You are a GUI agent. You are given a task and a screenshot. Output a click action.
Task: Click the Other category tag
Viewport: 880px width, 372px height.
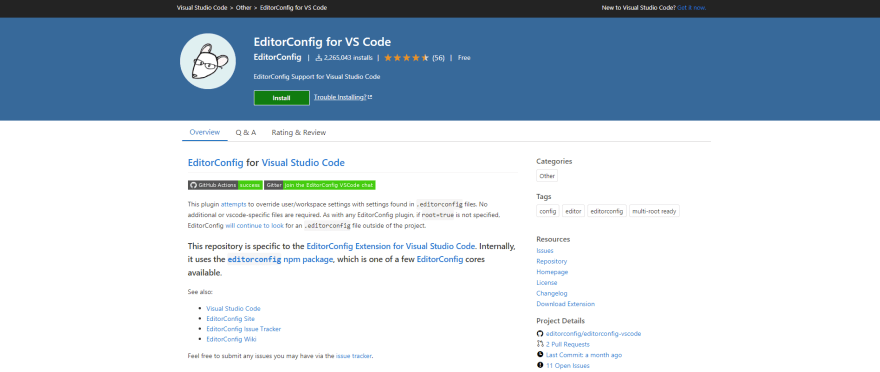[547, 176]
